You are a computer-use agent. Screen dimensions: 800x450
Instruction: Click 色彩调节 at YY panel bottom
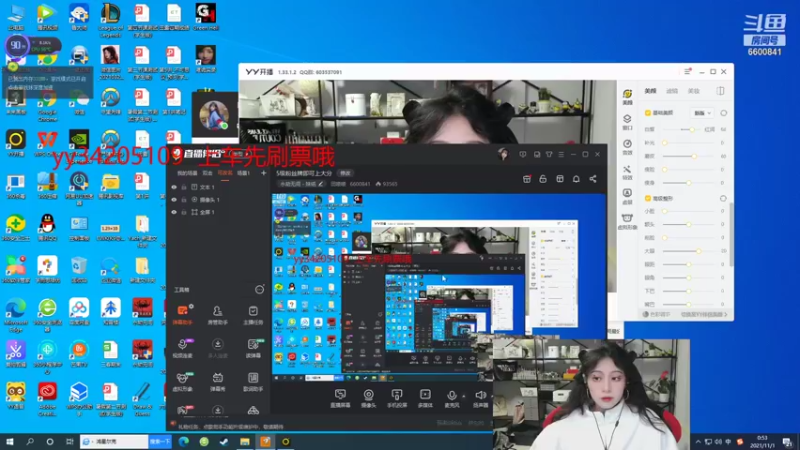point(657,314)
